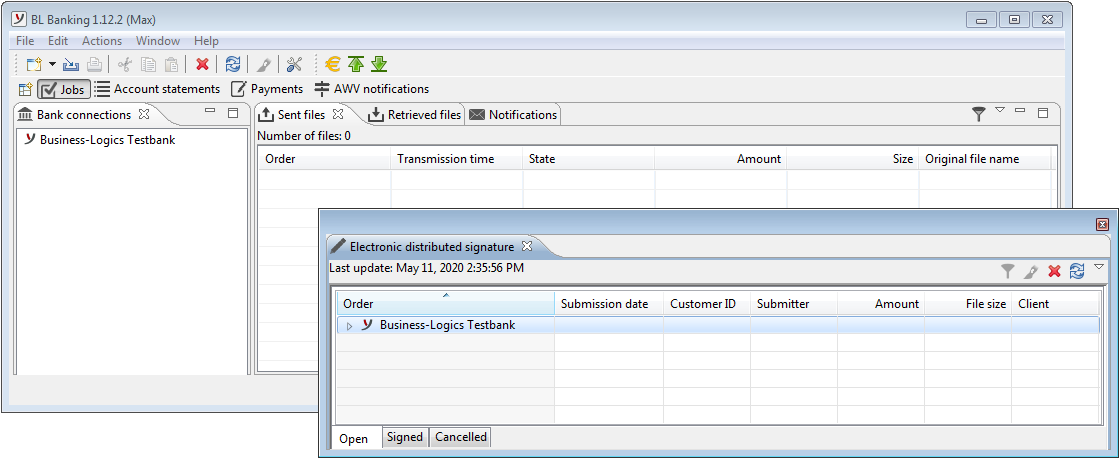Click the import toolbar icon
The height and width of the screenshot is (459, 1120).
(71, 65)
